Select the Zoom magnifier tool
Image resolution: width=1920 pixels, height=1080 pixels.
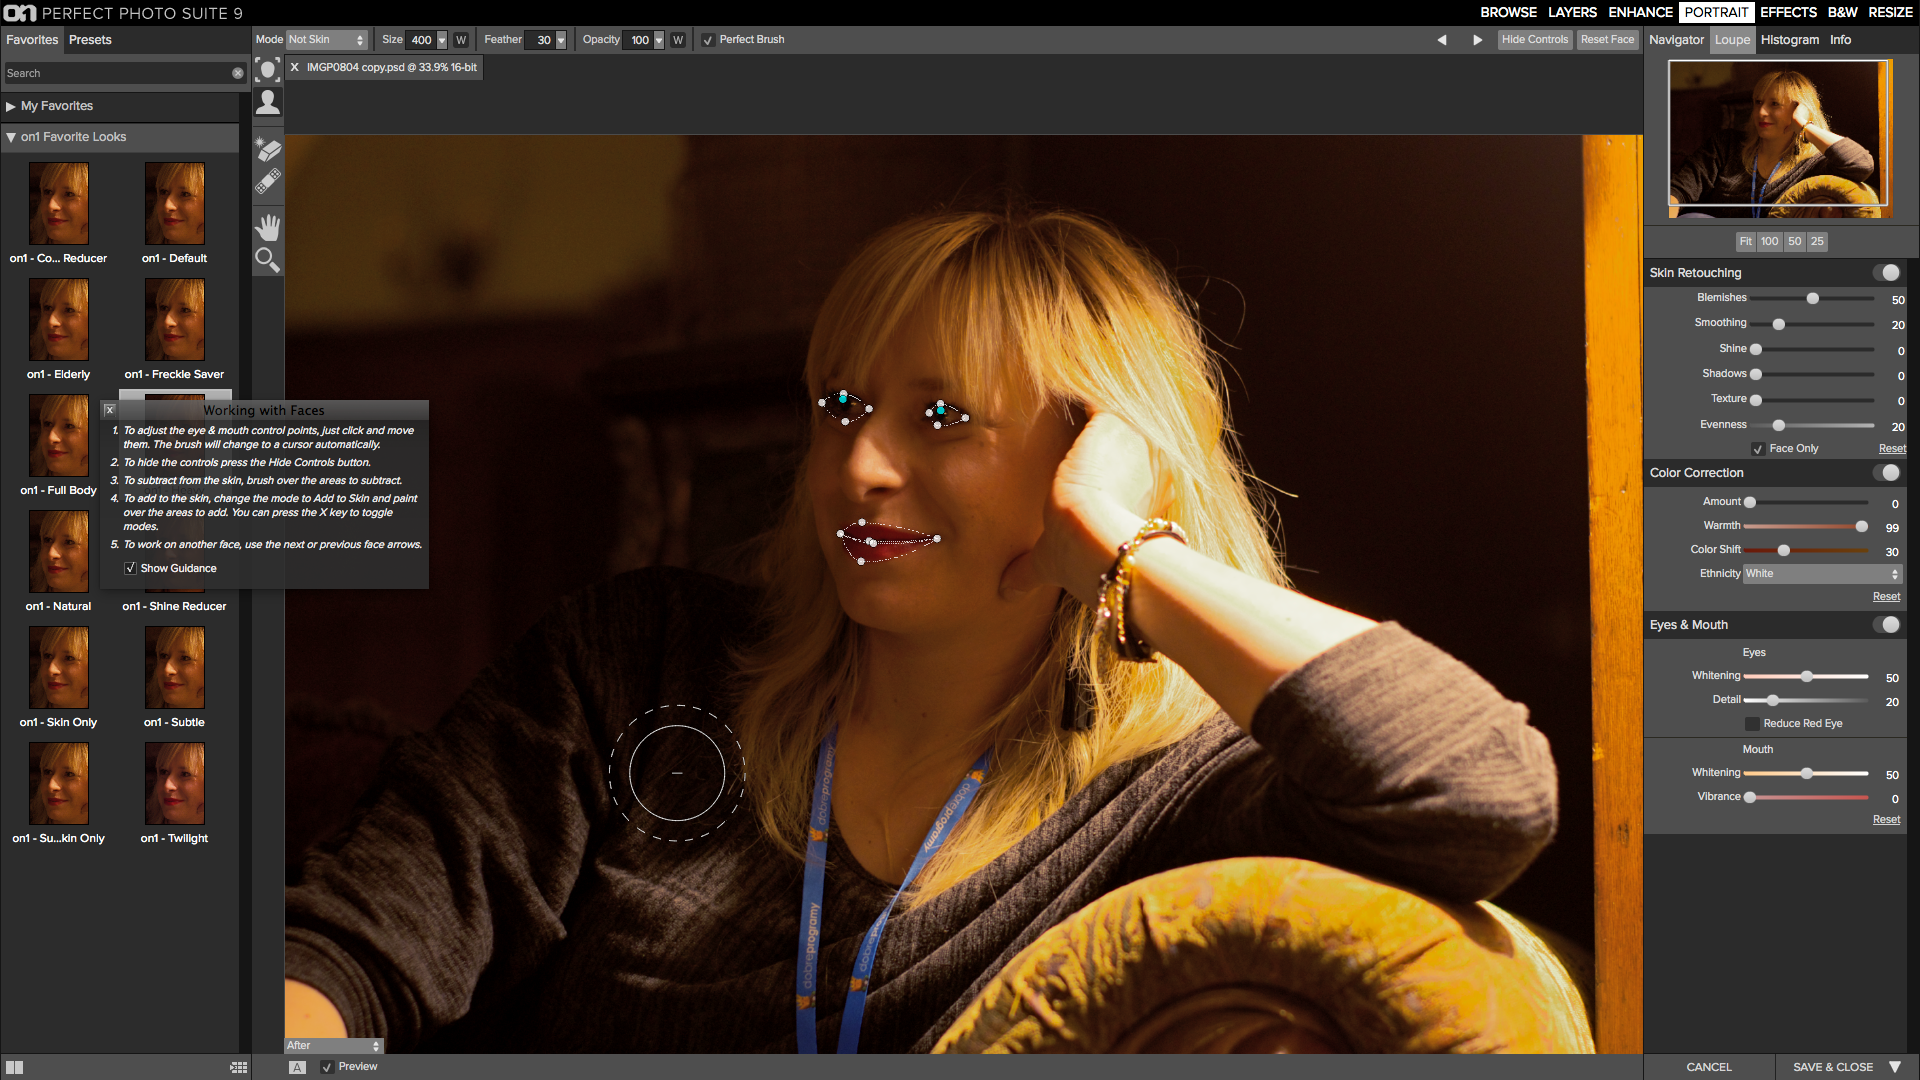(x=267, y=261)
